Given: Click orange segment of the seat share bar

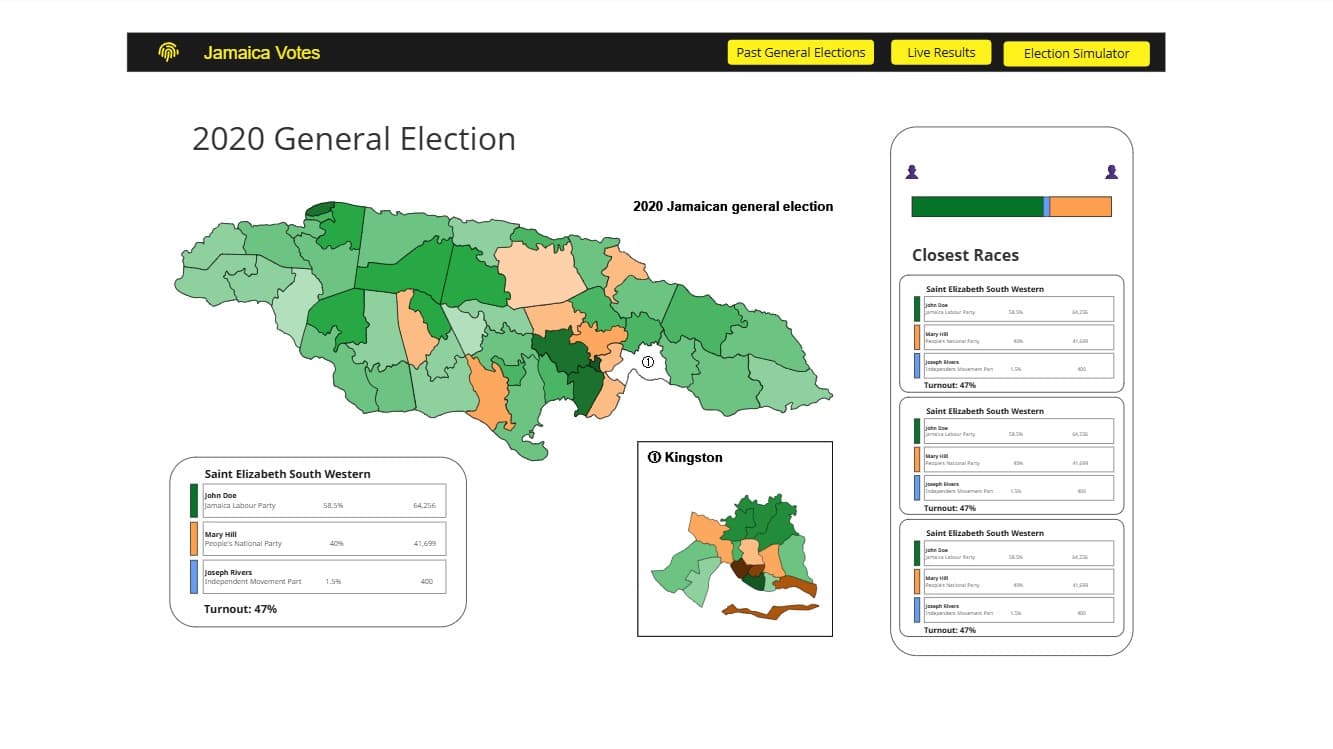Looking at the screenshot, I should 1080,207.
